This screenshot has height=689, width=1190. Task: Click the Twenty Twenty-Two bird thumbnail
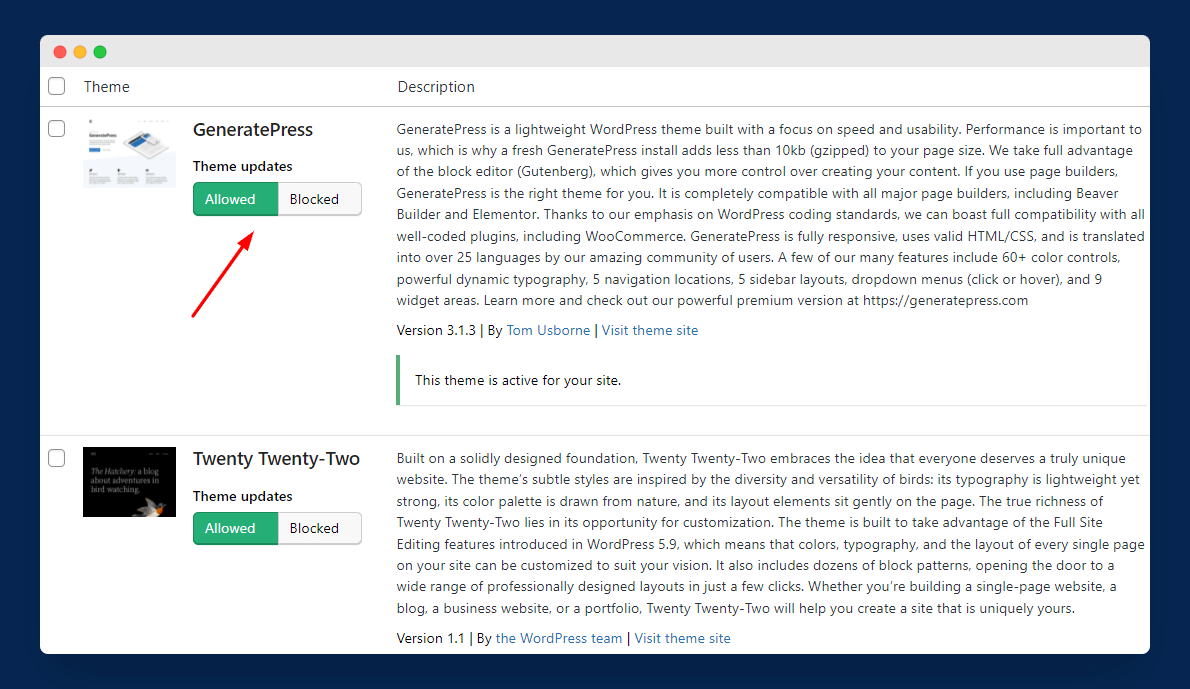(129, 482)
